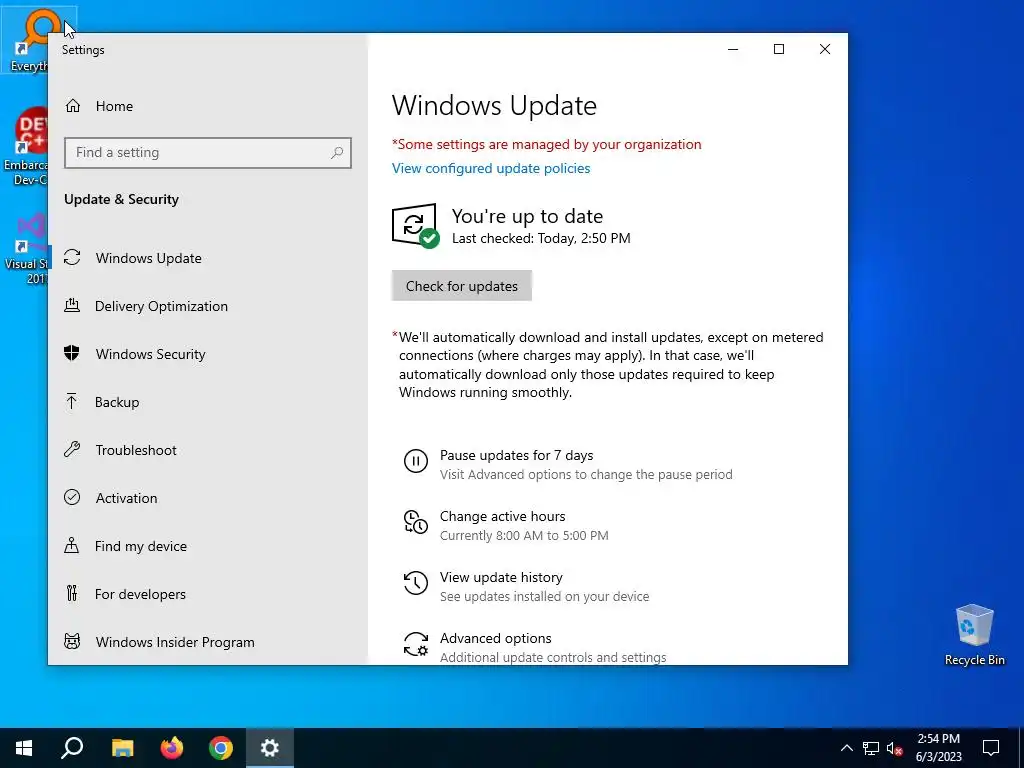Click the change active hours clock icon

pos(416,522)
